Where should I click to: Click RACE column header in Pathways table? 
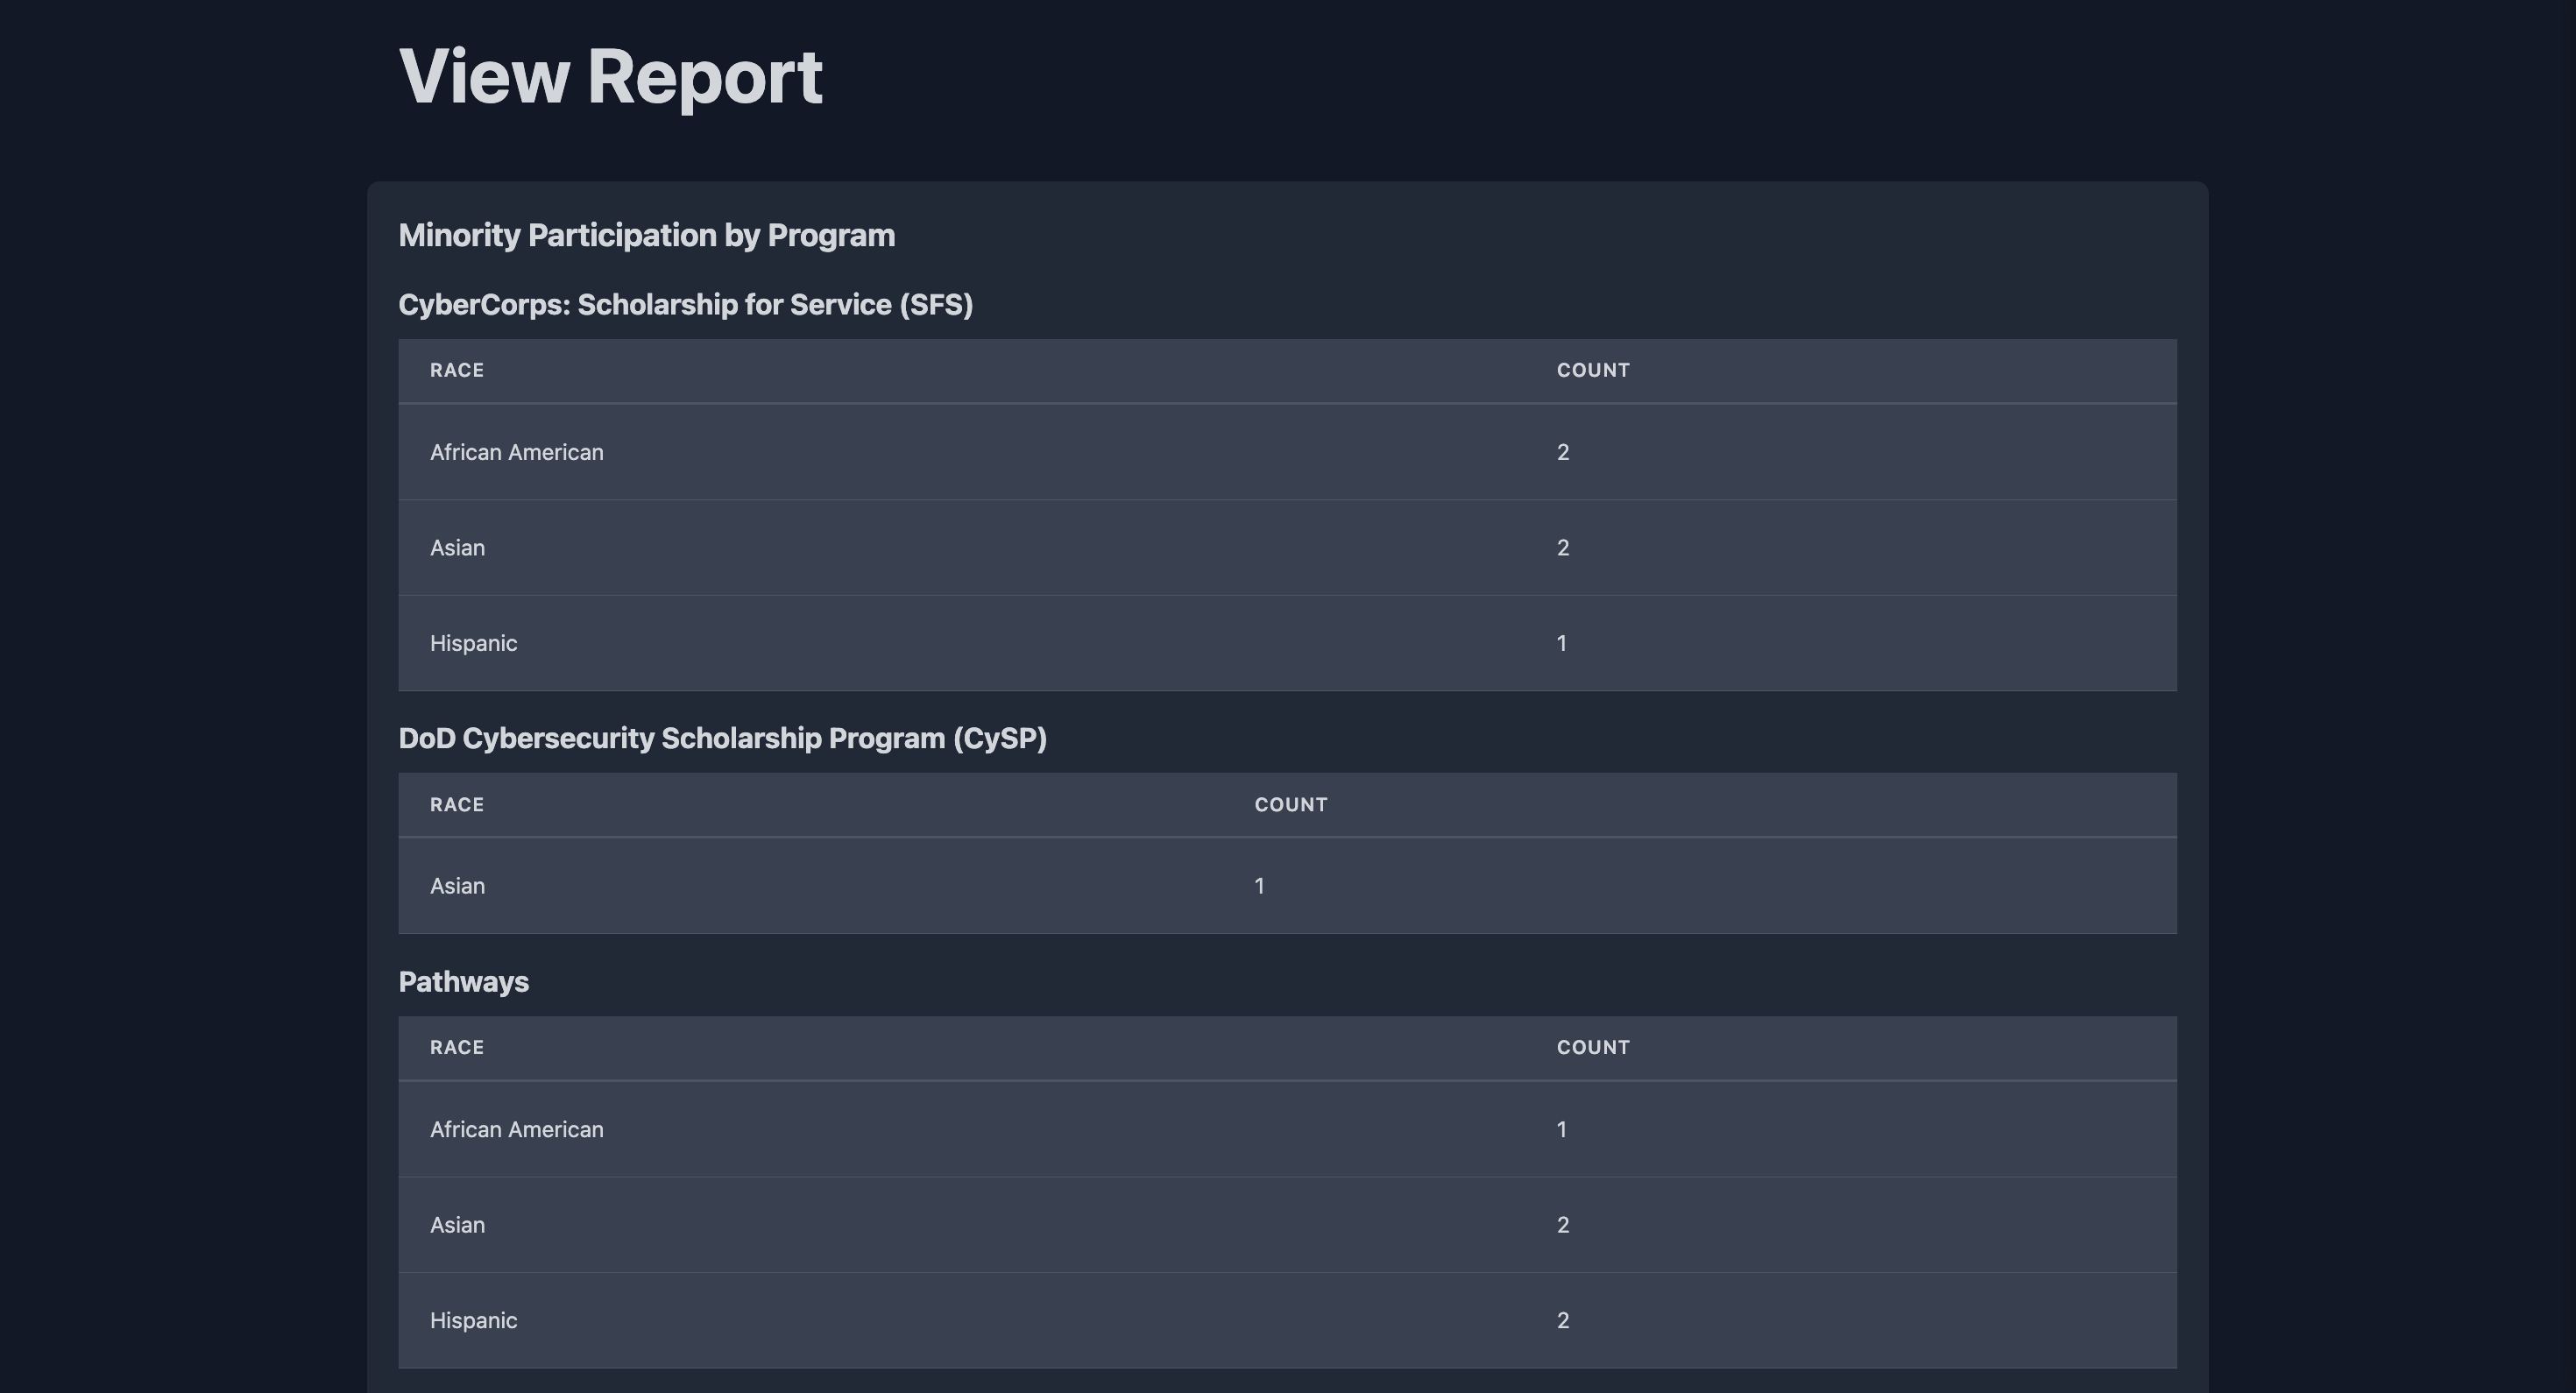[x=457, y=1048]
